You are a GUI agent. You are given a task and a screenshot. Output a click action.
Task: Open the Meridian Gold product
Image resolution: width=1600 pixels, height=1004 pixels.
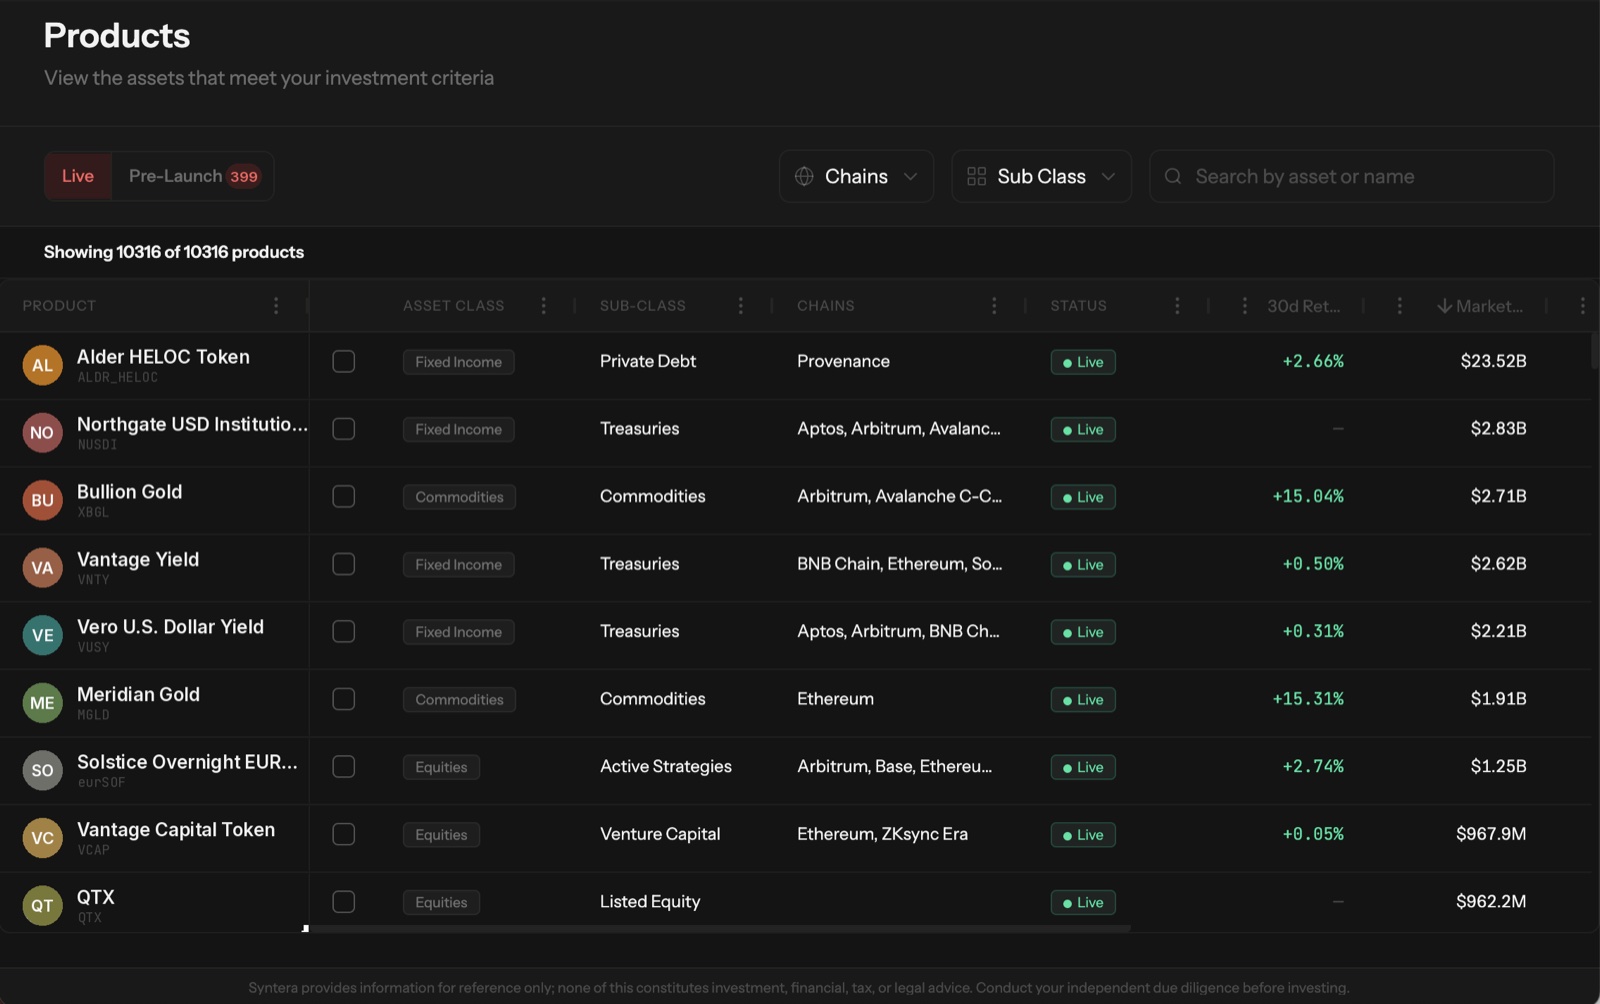(138, 694)
